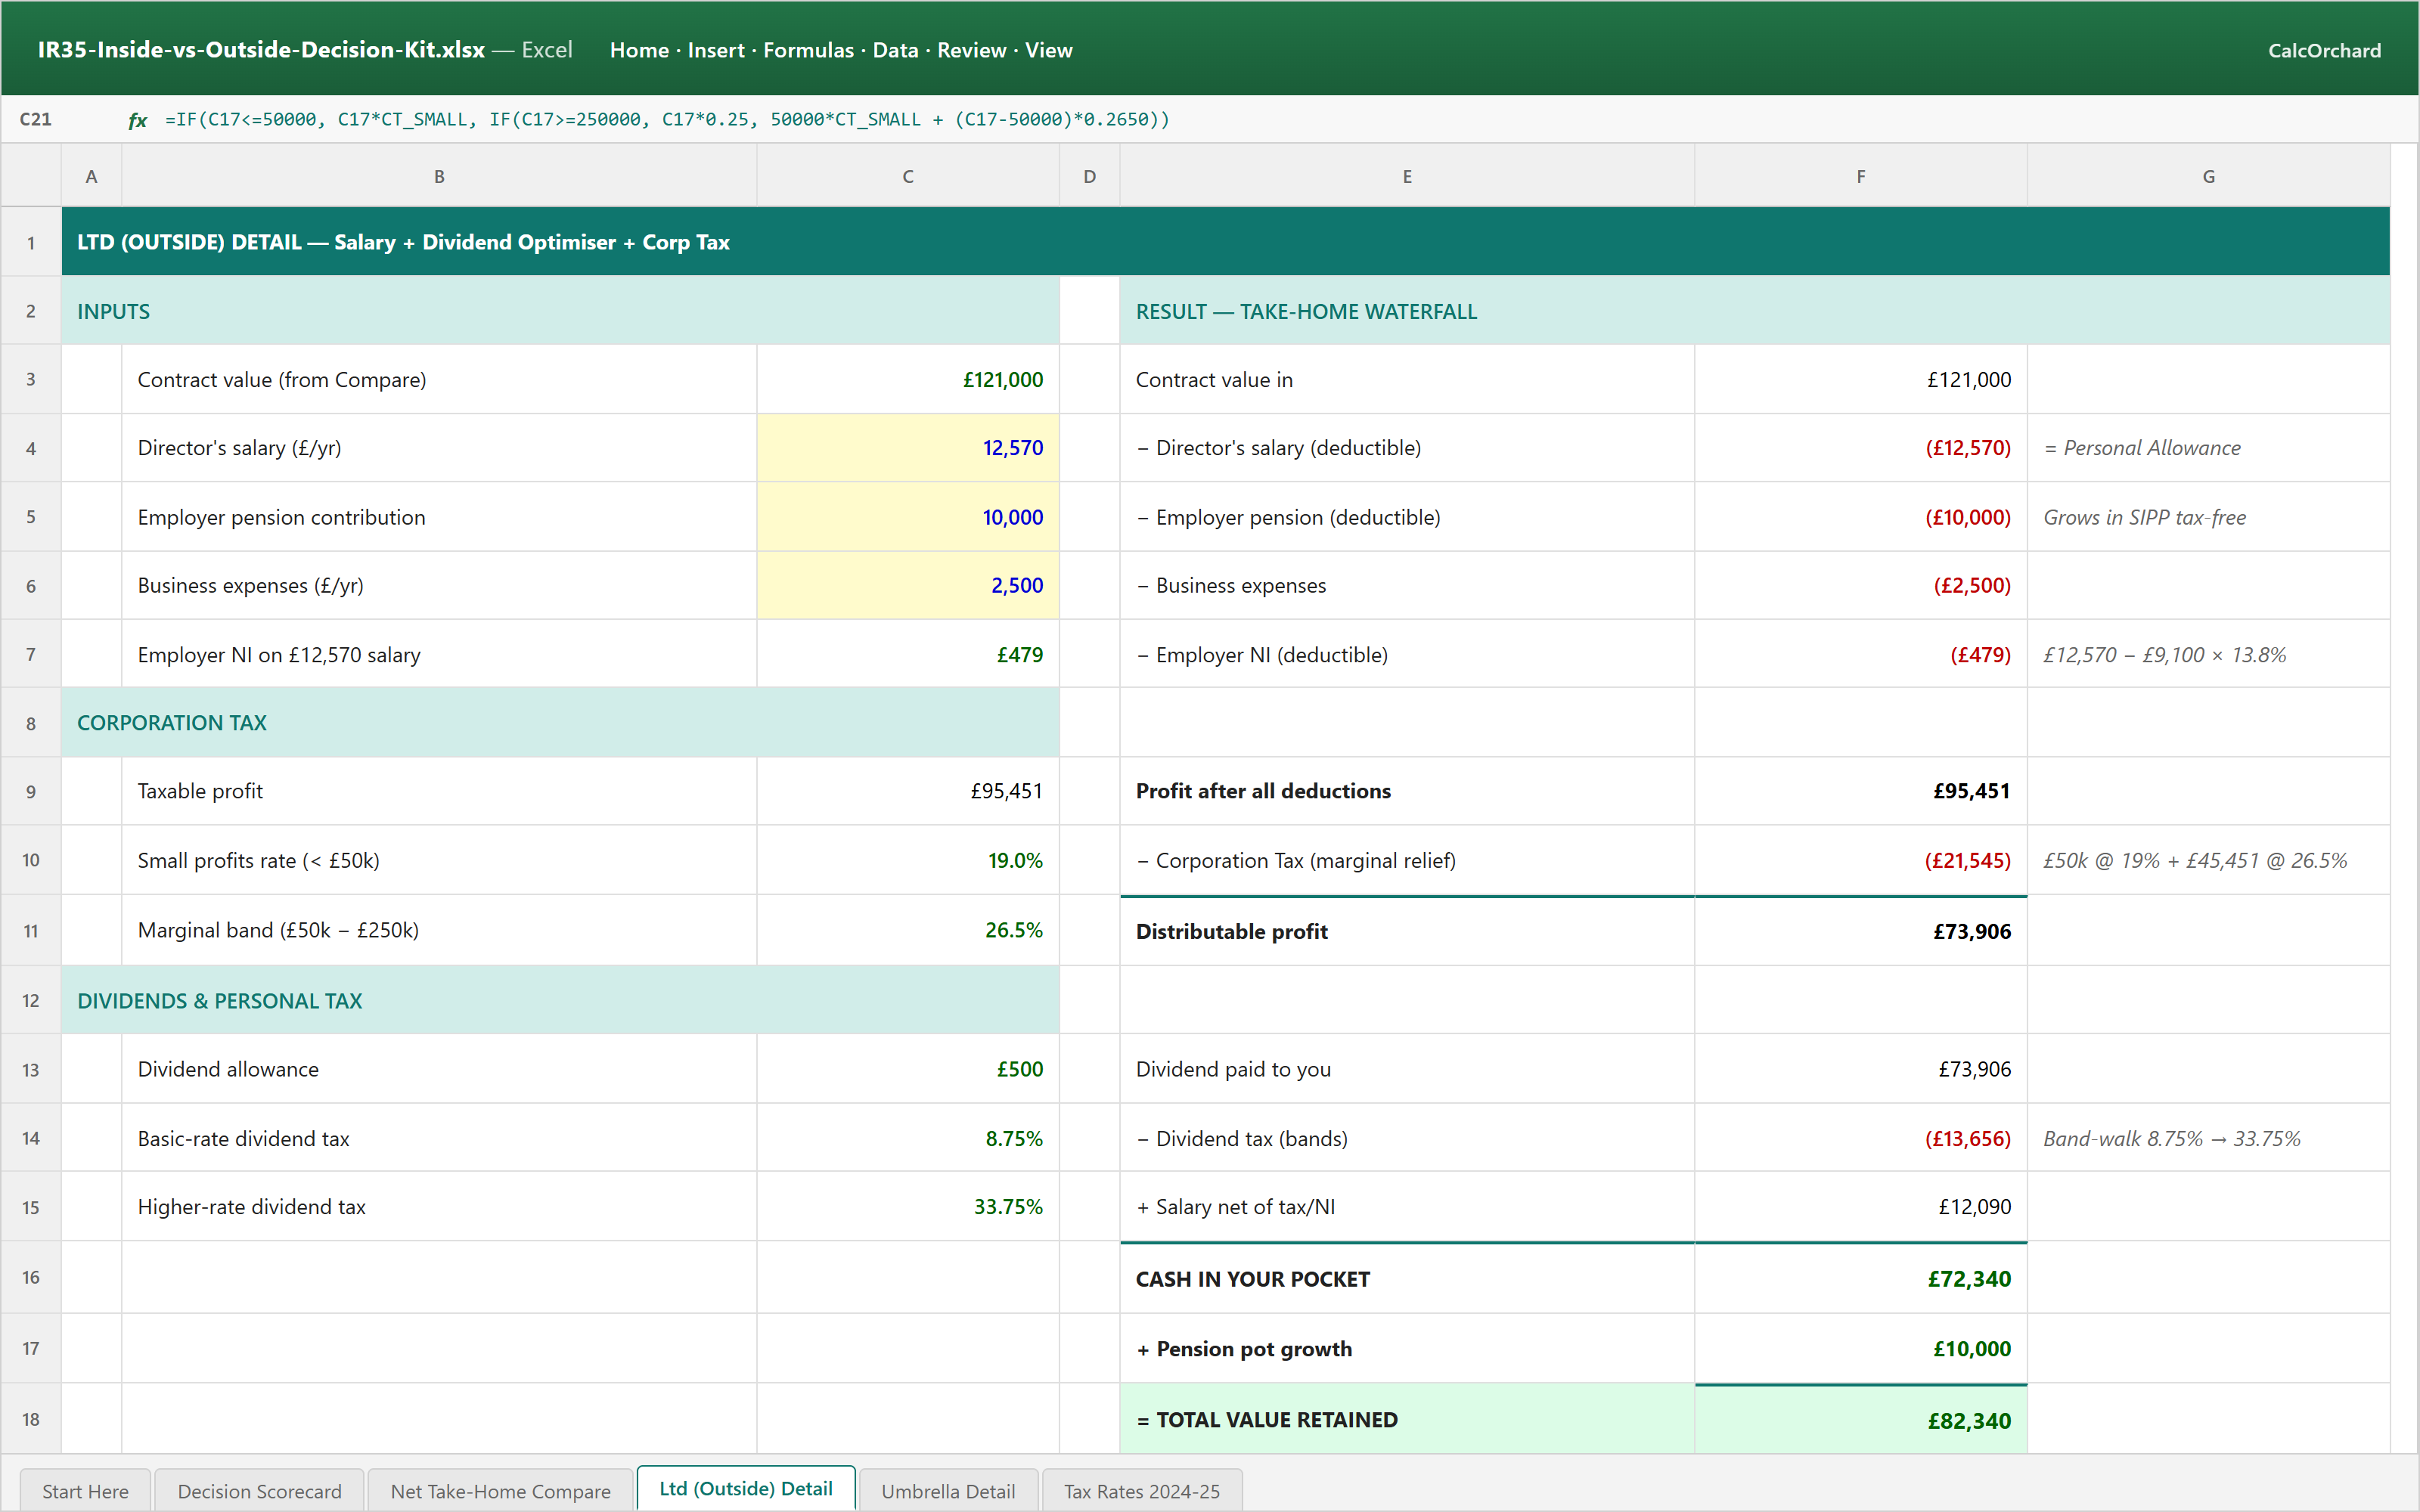Select the Small profits rate 19.0% cell

(x=907, y=860)
